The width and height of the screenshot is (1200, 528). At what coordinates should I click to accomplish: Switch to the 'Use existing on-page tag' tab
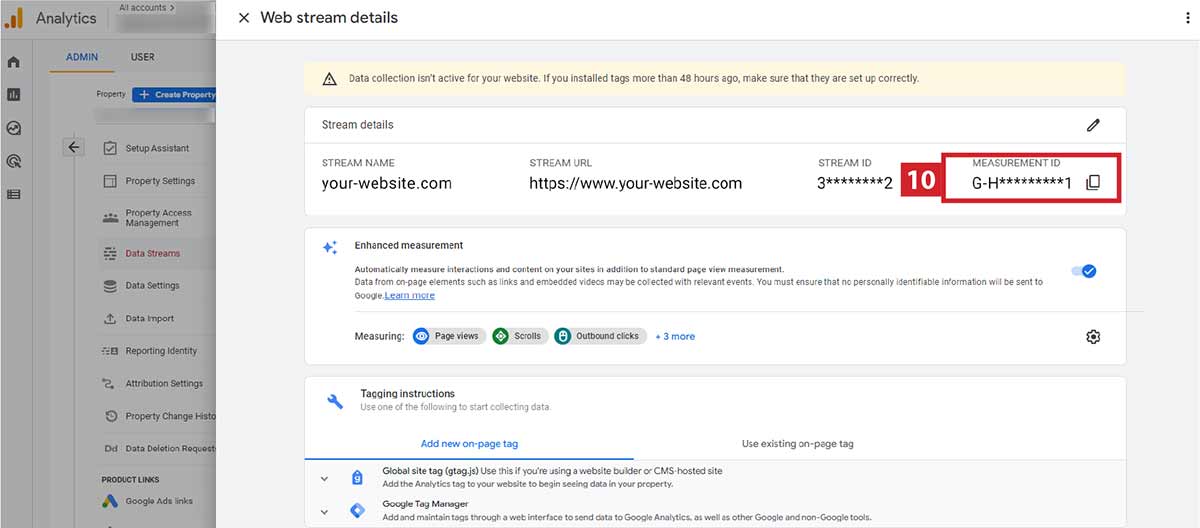coord(797,444)
